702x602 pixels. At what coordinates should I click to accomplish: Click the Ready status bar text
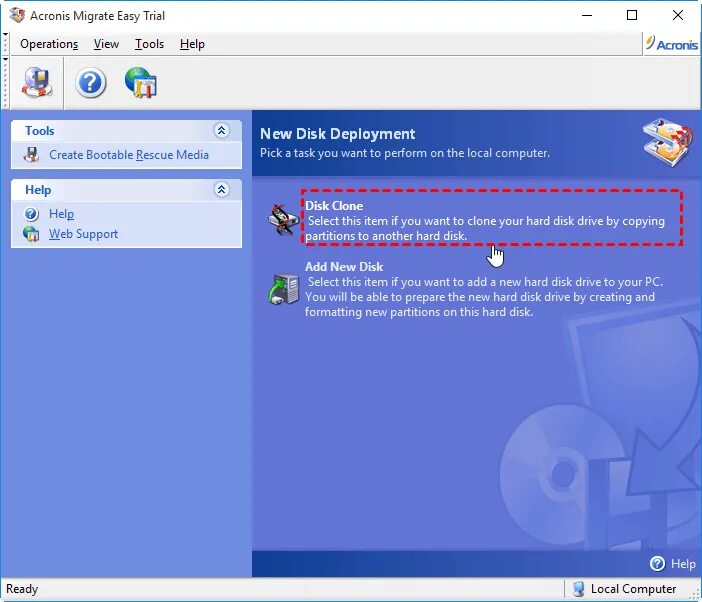click(22, 589)
